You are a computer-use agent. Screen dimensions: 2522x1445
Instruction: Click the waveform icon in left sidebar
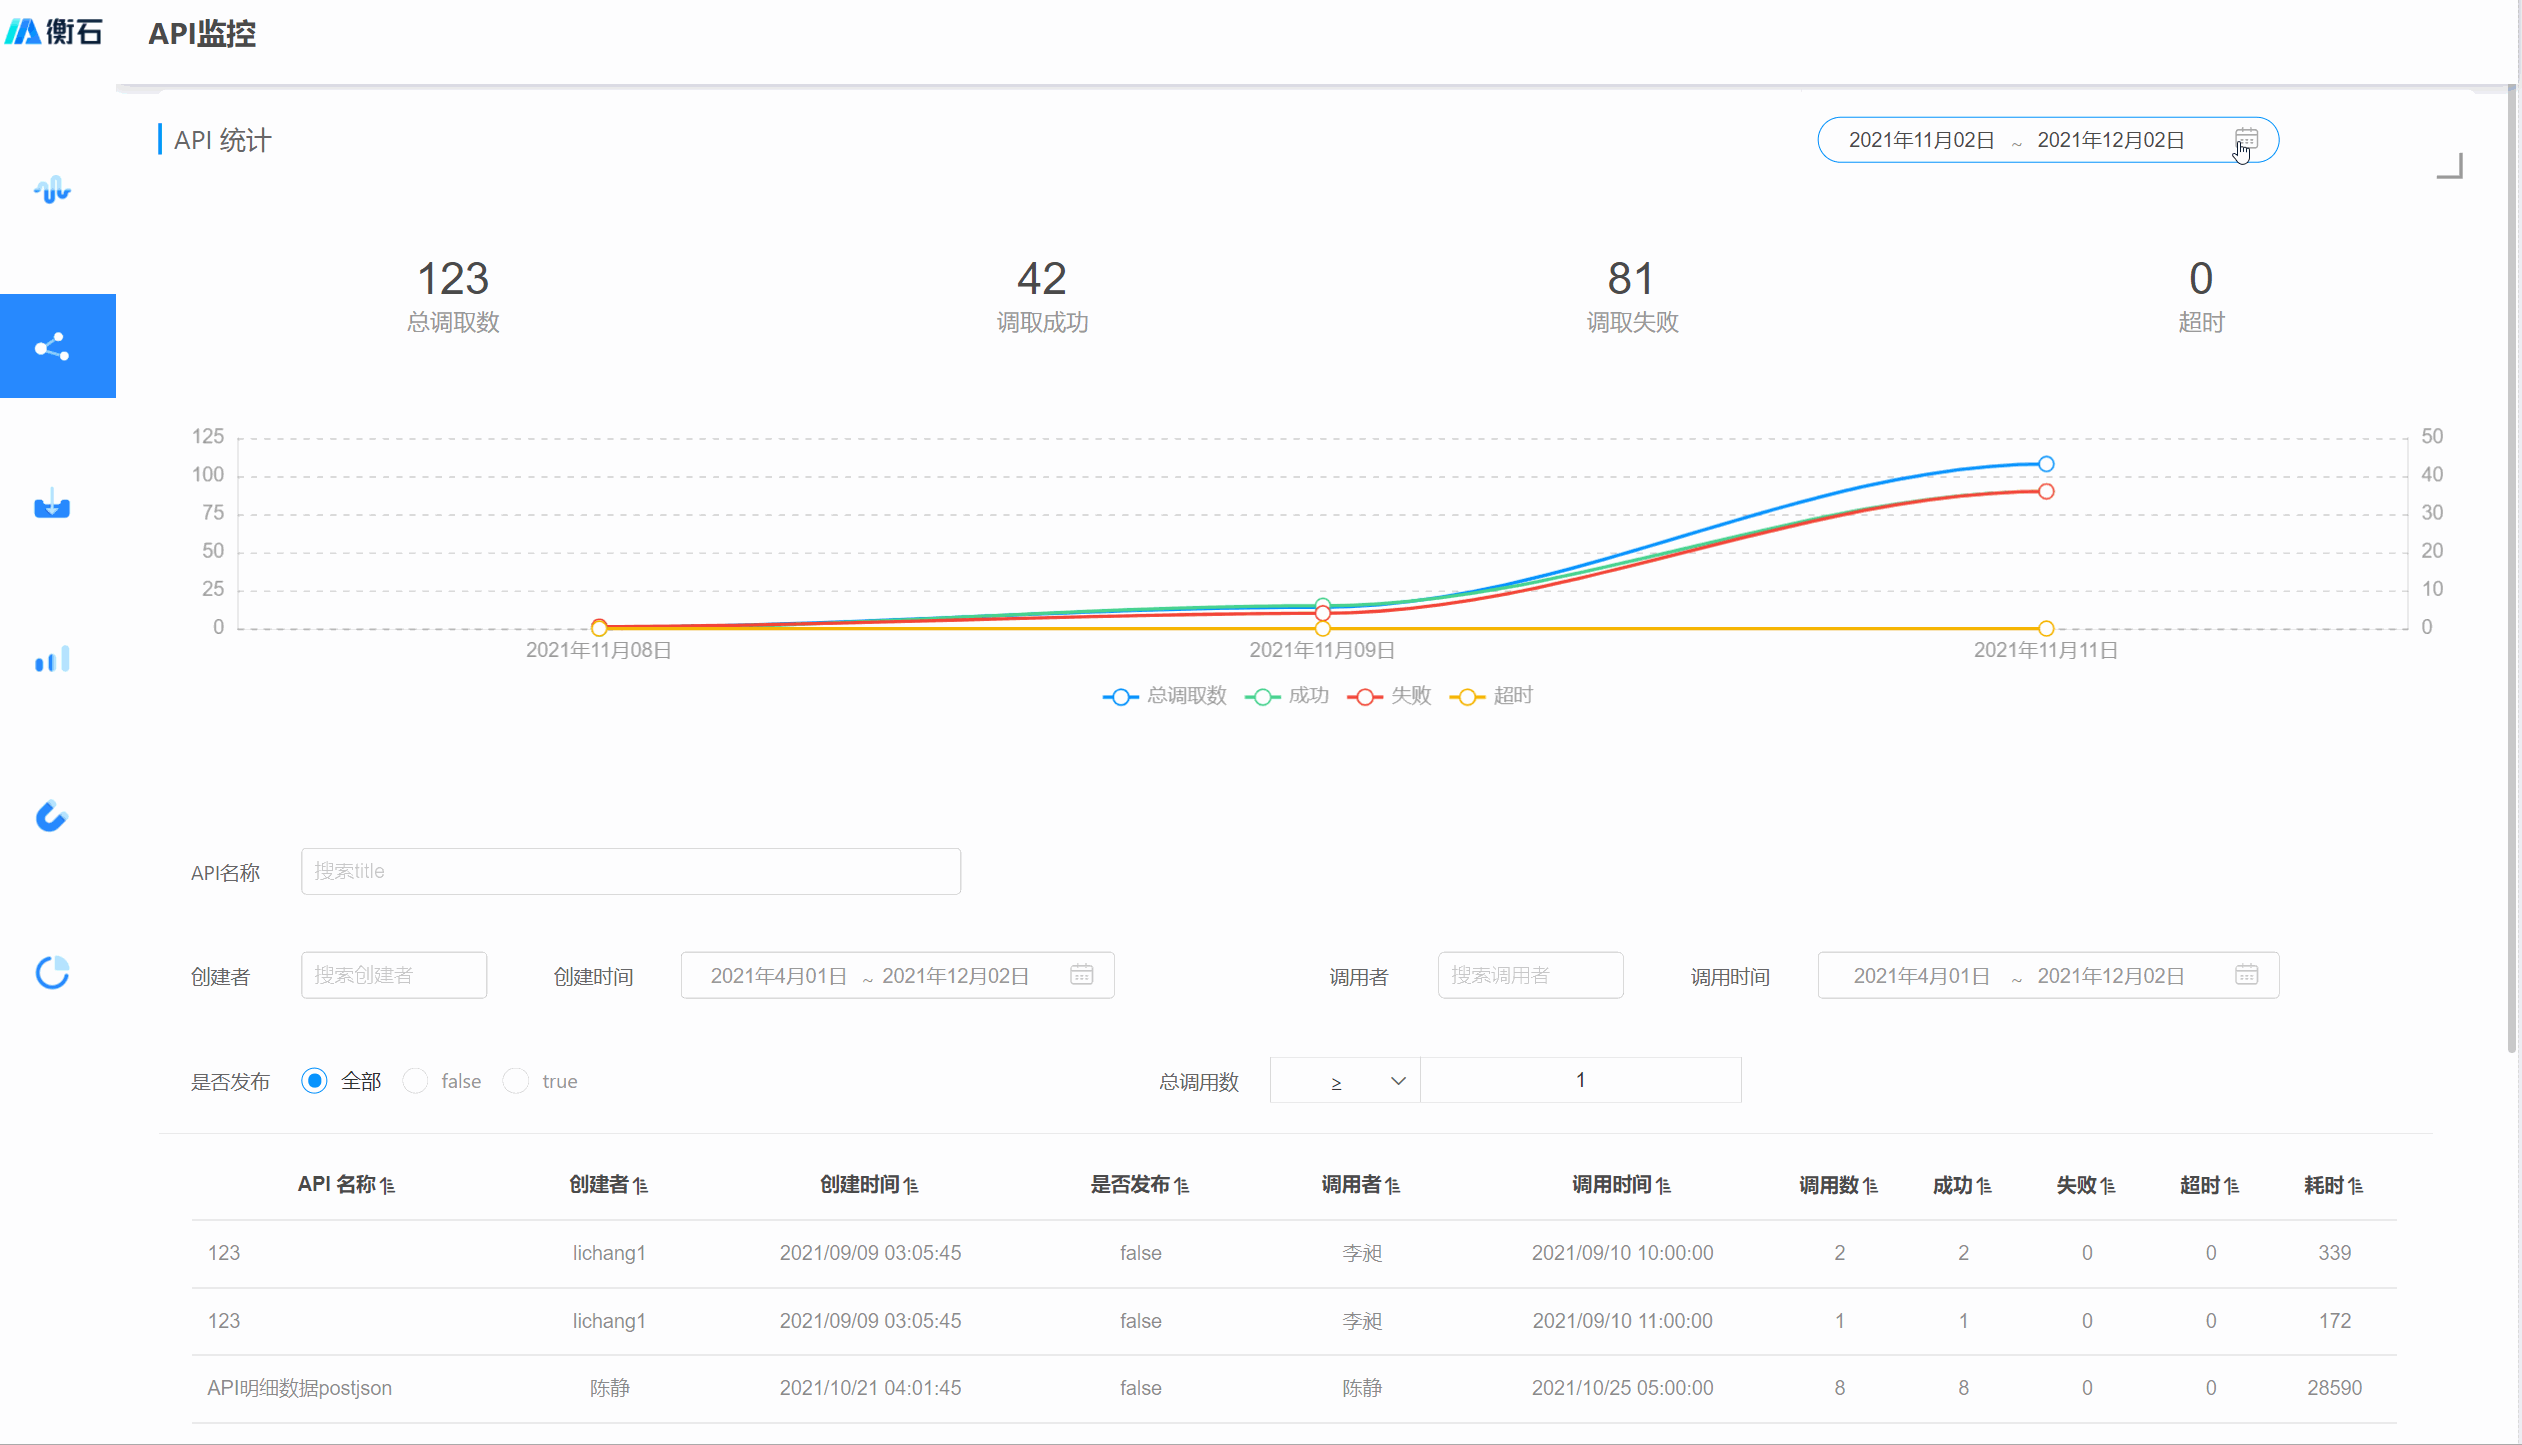click(x=52, y=190)
